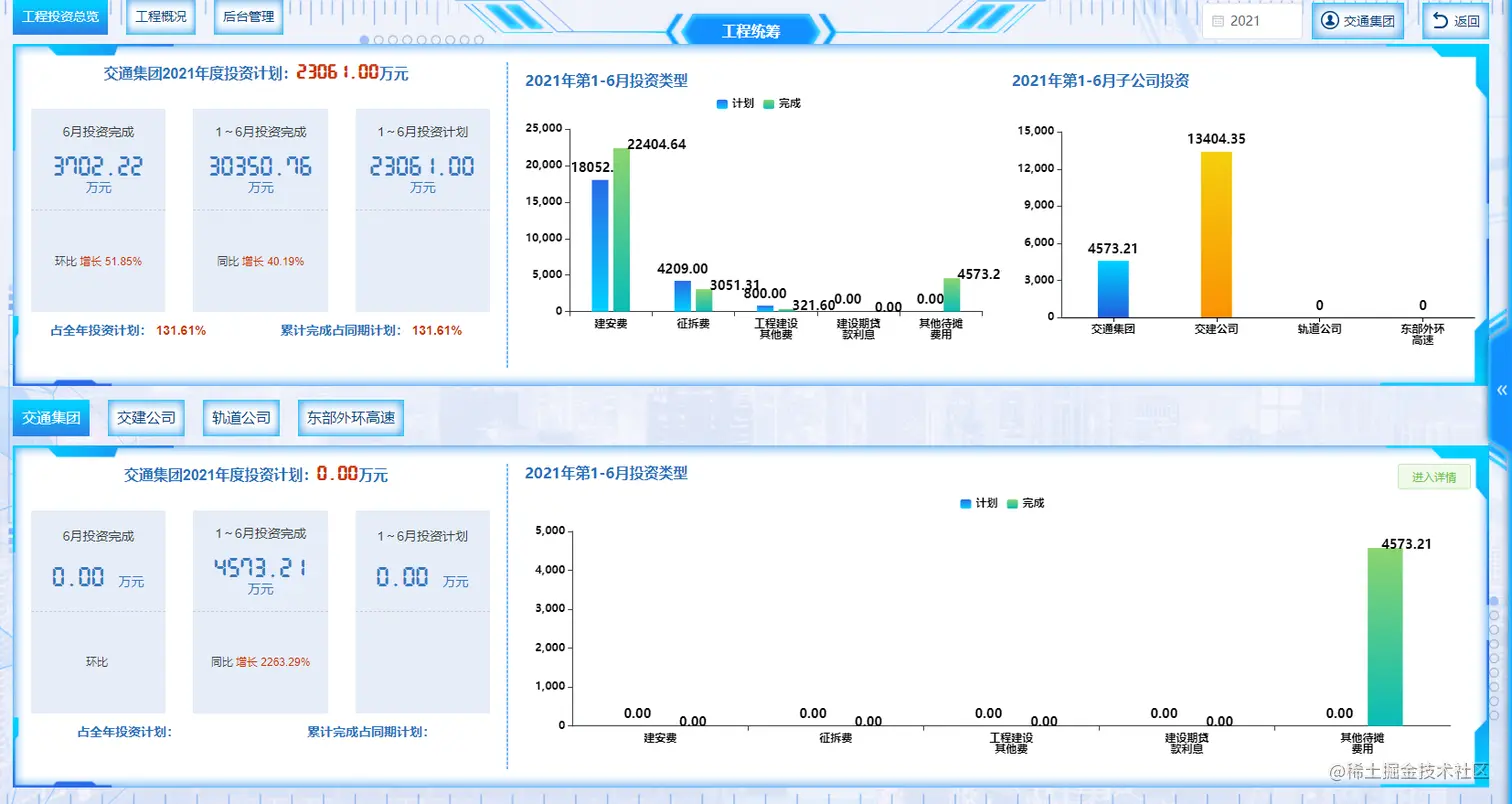Select the second carousel page dot
Viewport: 1512px width, 804px height.
(x=379, y=41)
